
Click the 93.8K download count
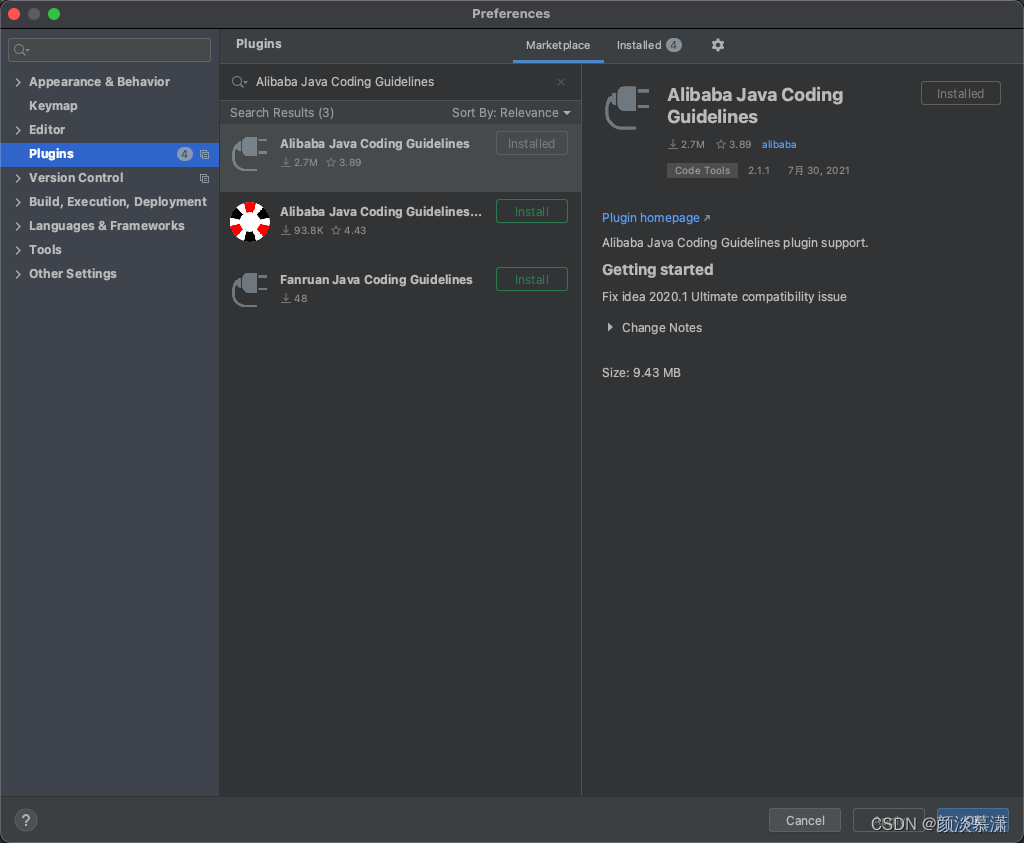click(x=302, y=230)
